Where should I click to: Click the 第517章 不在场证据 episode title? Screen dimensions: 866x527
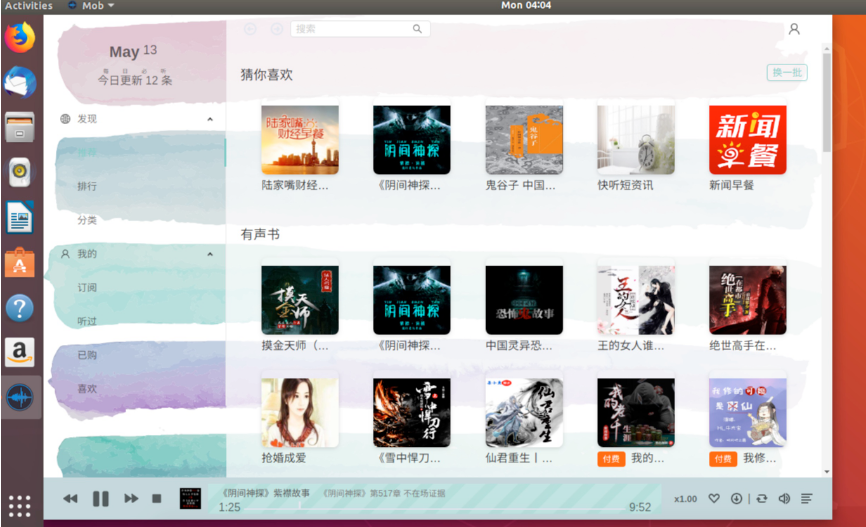(x=384, y=493)
